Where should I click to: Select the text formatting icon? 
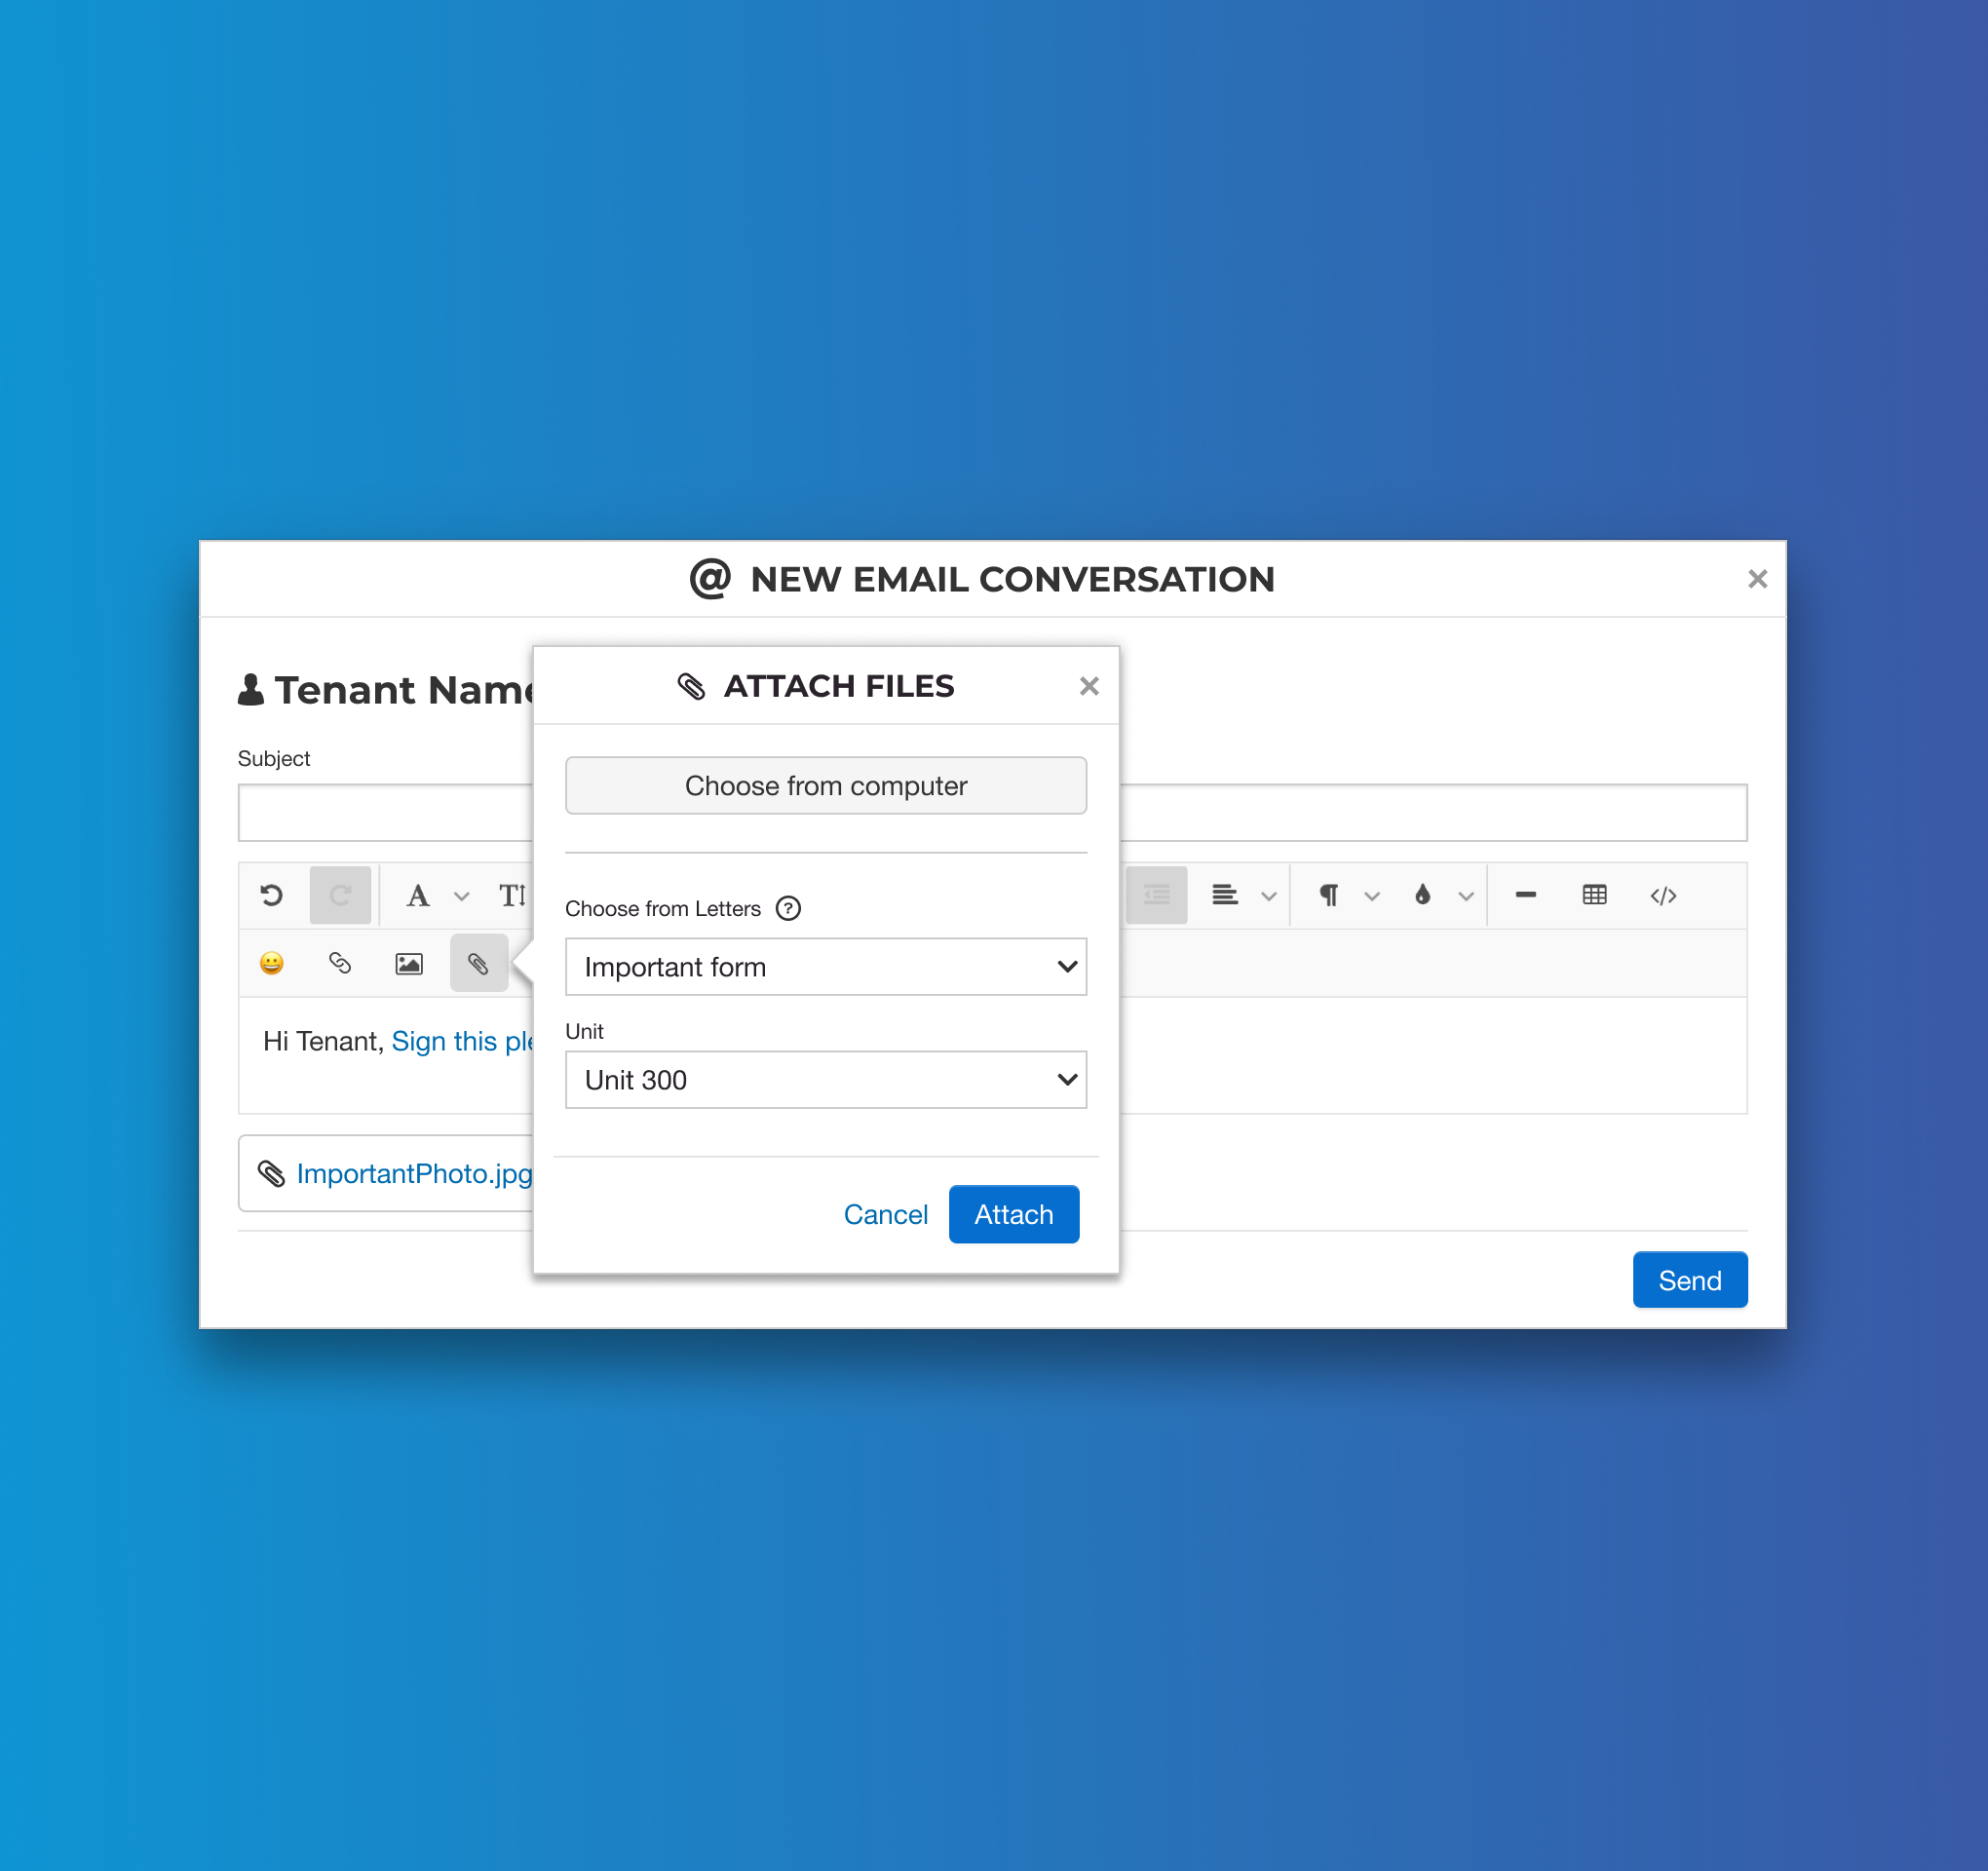(x=416, y=895)
